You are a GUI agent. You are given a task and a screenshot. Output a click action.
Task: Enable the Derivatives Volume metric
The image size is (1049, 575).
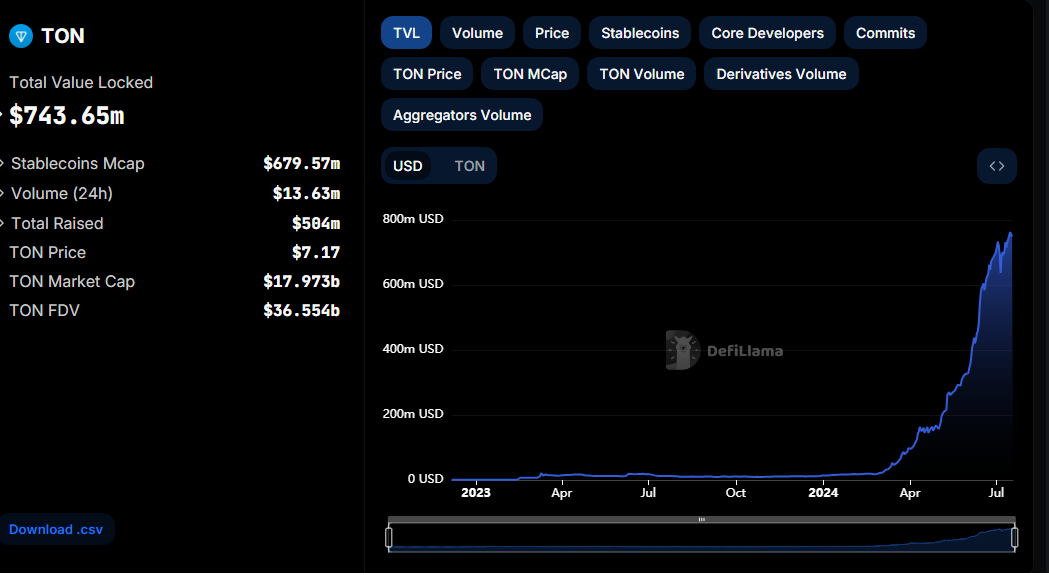[x=781, y=74]
